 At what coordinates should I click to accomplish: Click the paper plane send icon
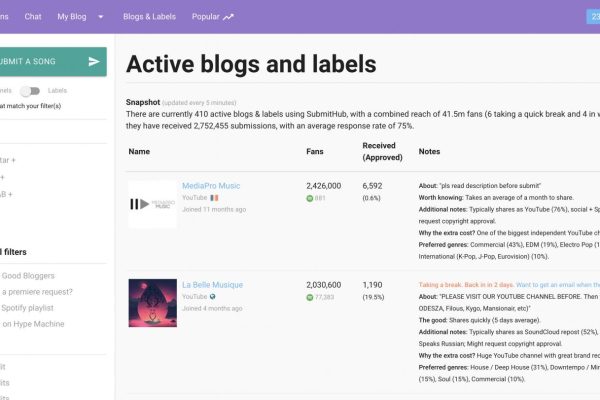[94, 62]
